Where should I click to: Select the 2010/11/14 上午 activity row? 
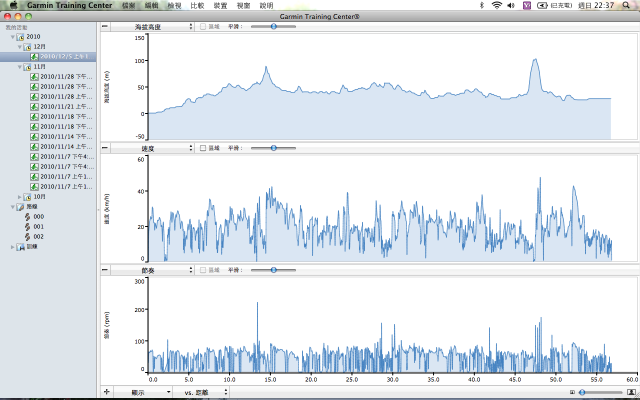(x=48, y=147)
